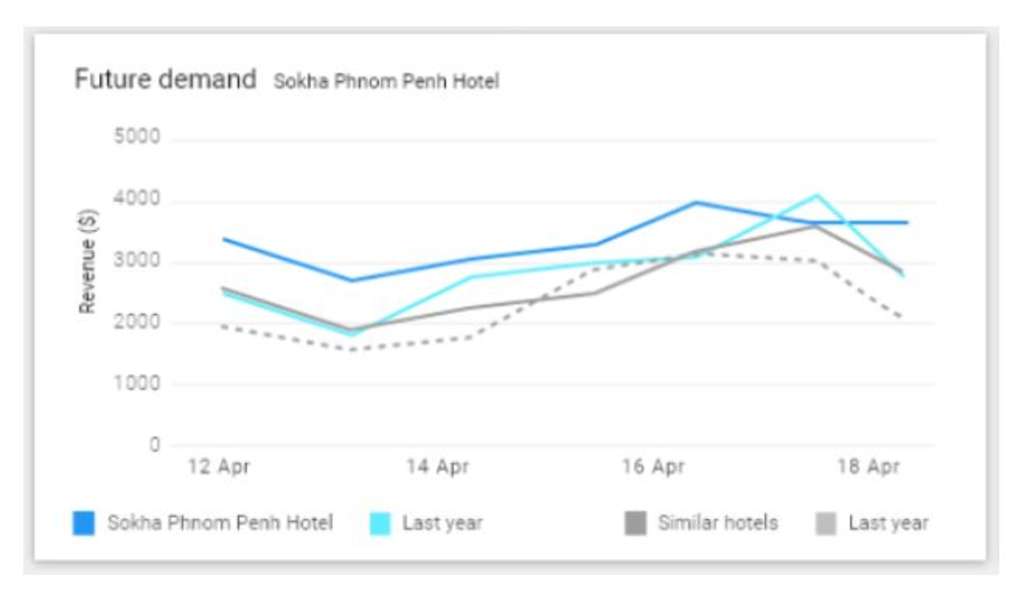Click the cyan Last year legend swatch
The image size is (1024, 609).
pos(379,523)
